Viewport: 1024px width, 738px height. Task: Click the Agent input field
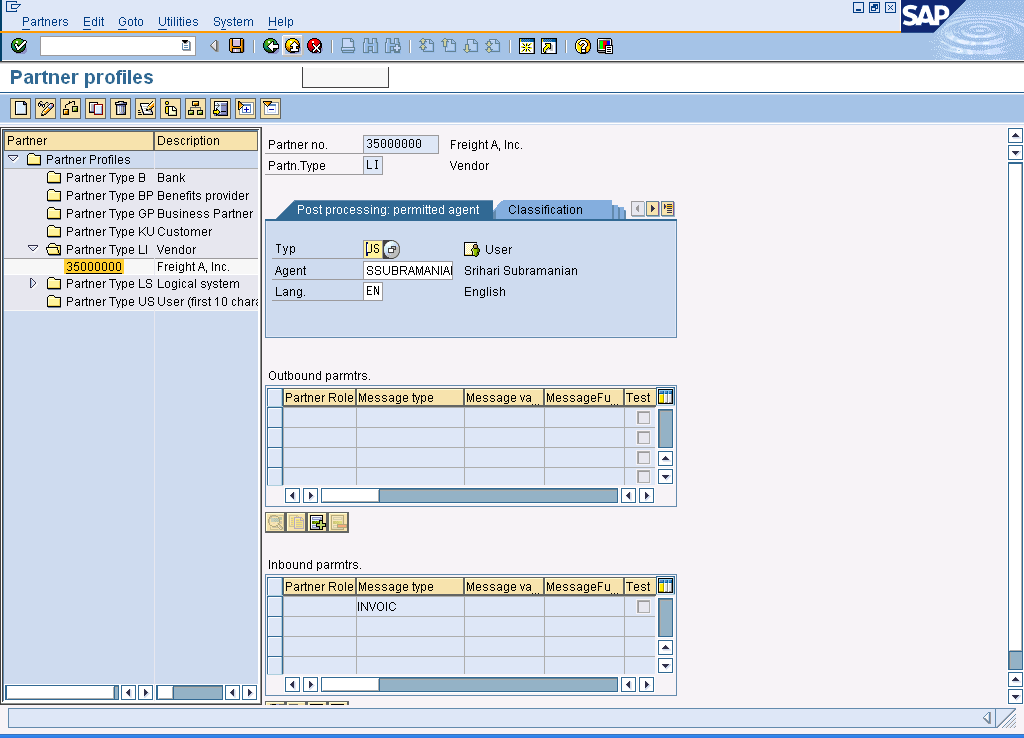408,270
